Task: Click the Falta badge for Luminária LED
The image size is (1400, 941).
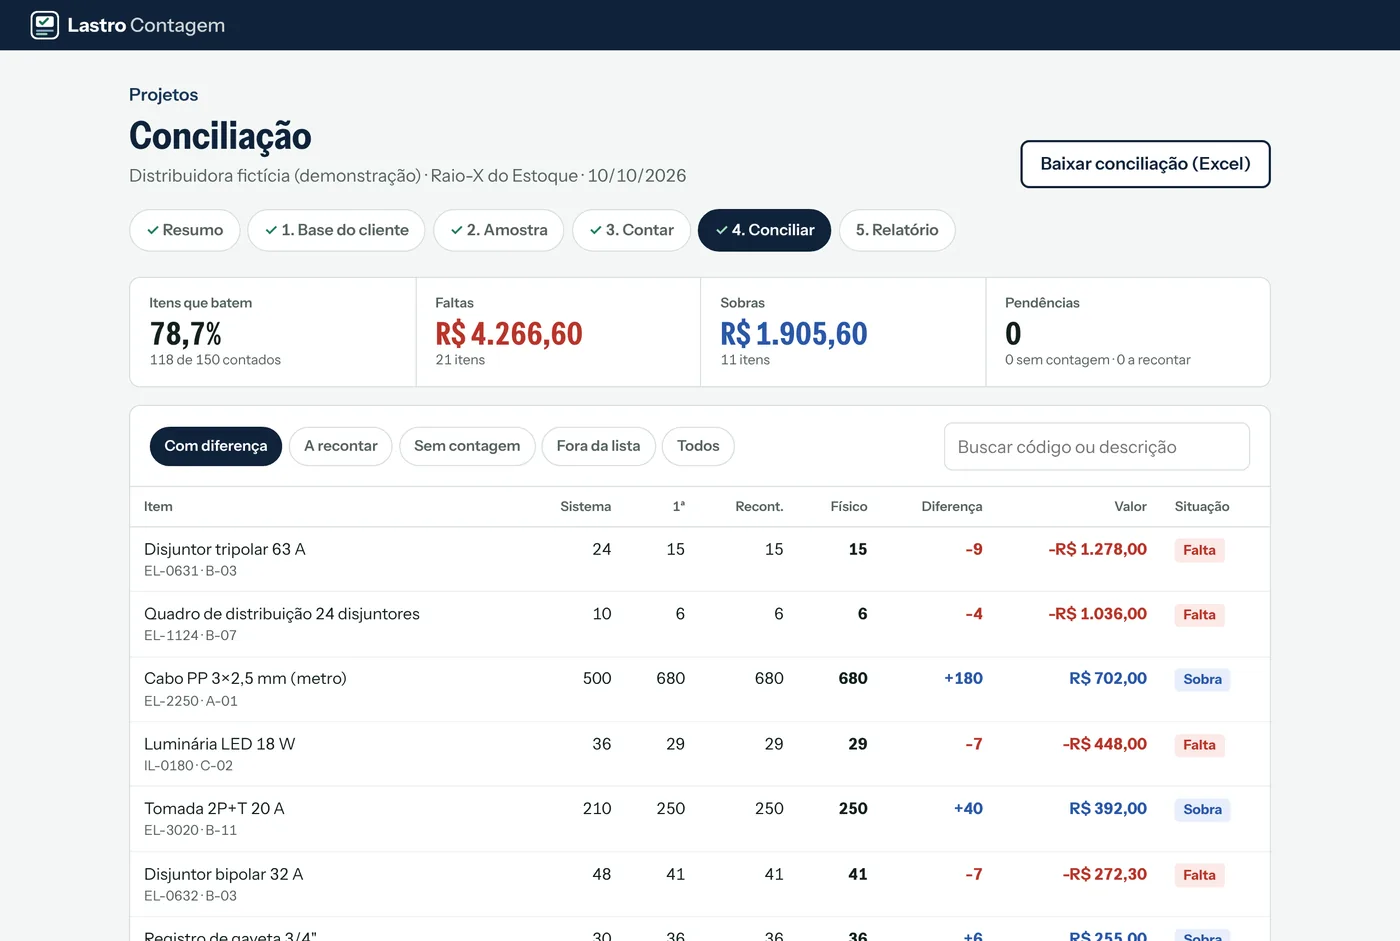Action: point(1199,745)
